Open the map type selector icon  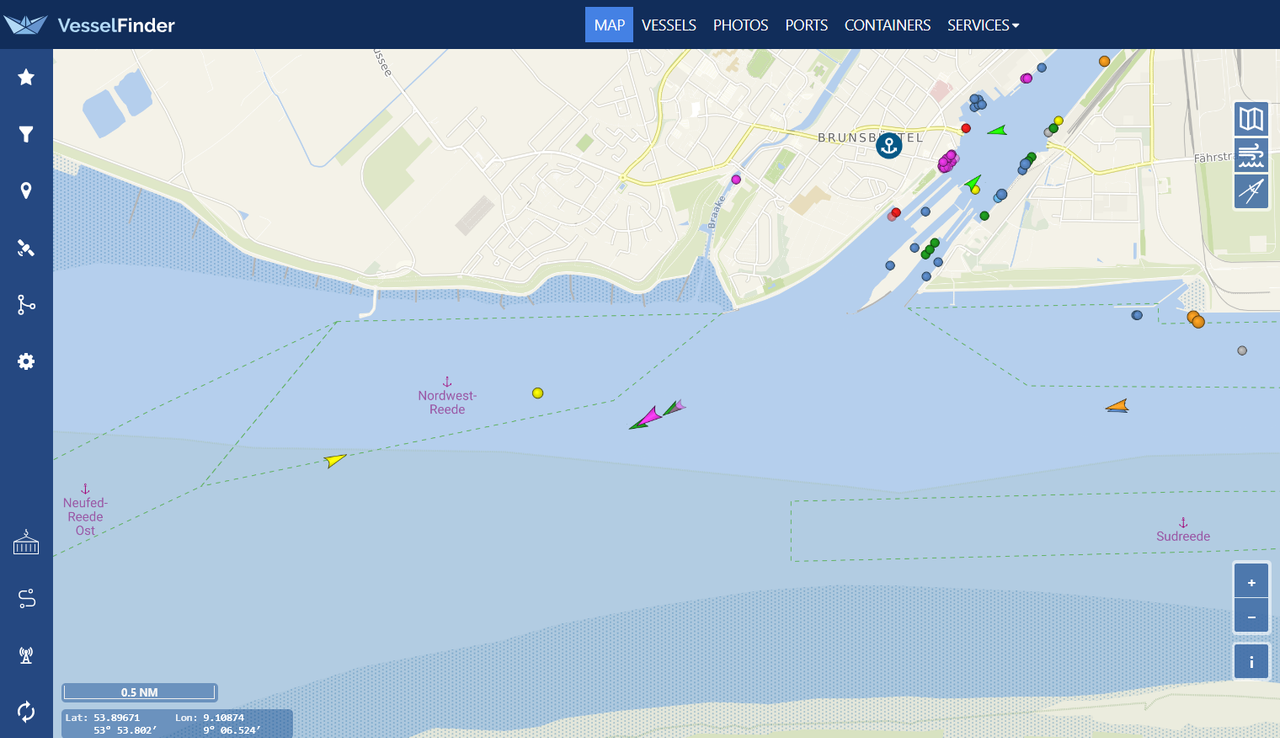tap(1251, 120)
